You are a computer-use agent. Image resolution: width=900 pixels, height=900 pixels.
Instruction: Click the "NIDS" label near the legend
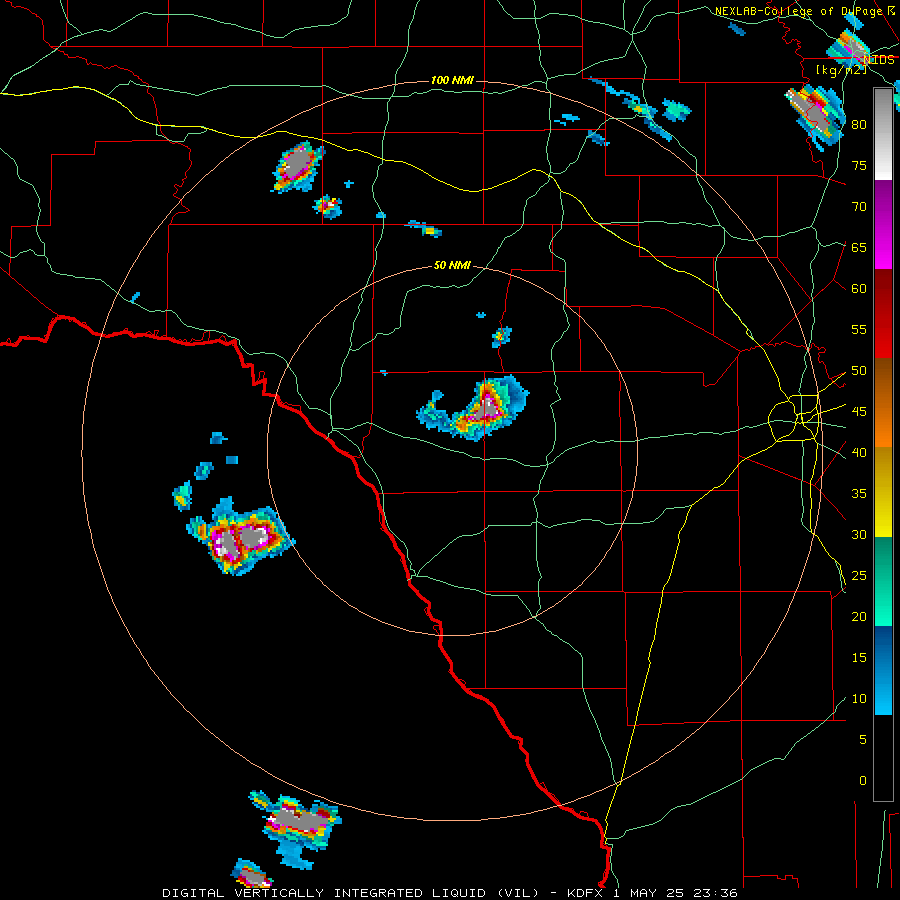pyautogui.click(x=879, y=59)
